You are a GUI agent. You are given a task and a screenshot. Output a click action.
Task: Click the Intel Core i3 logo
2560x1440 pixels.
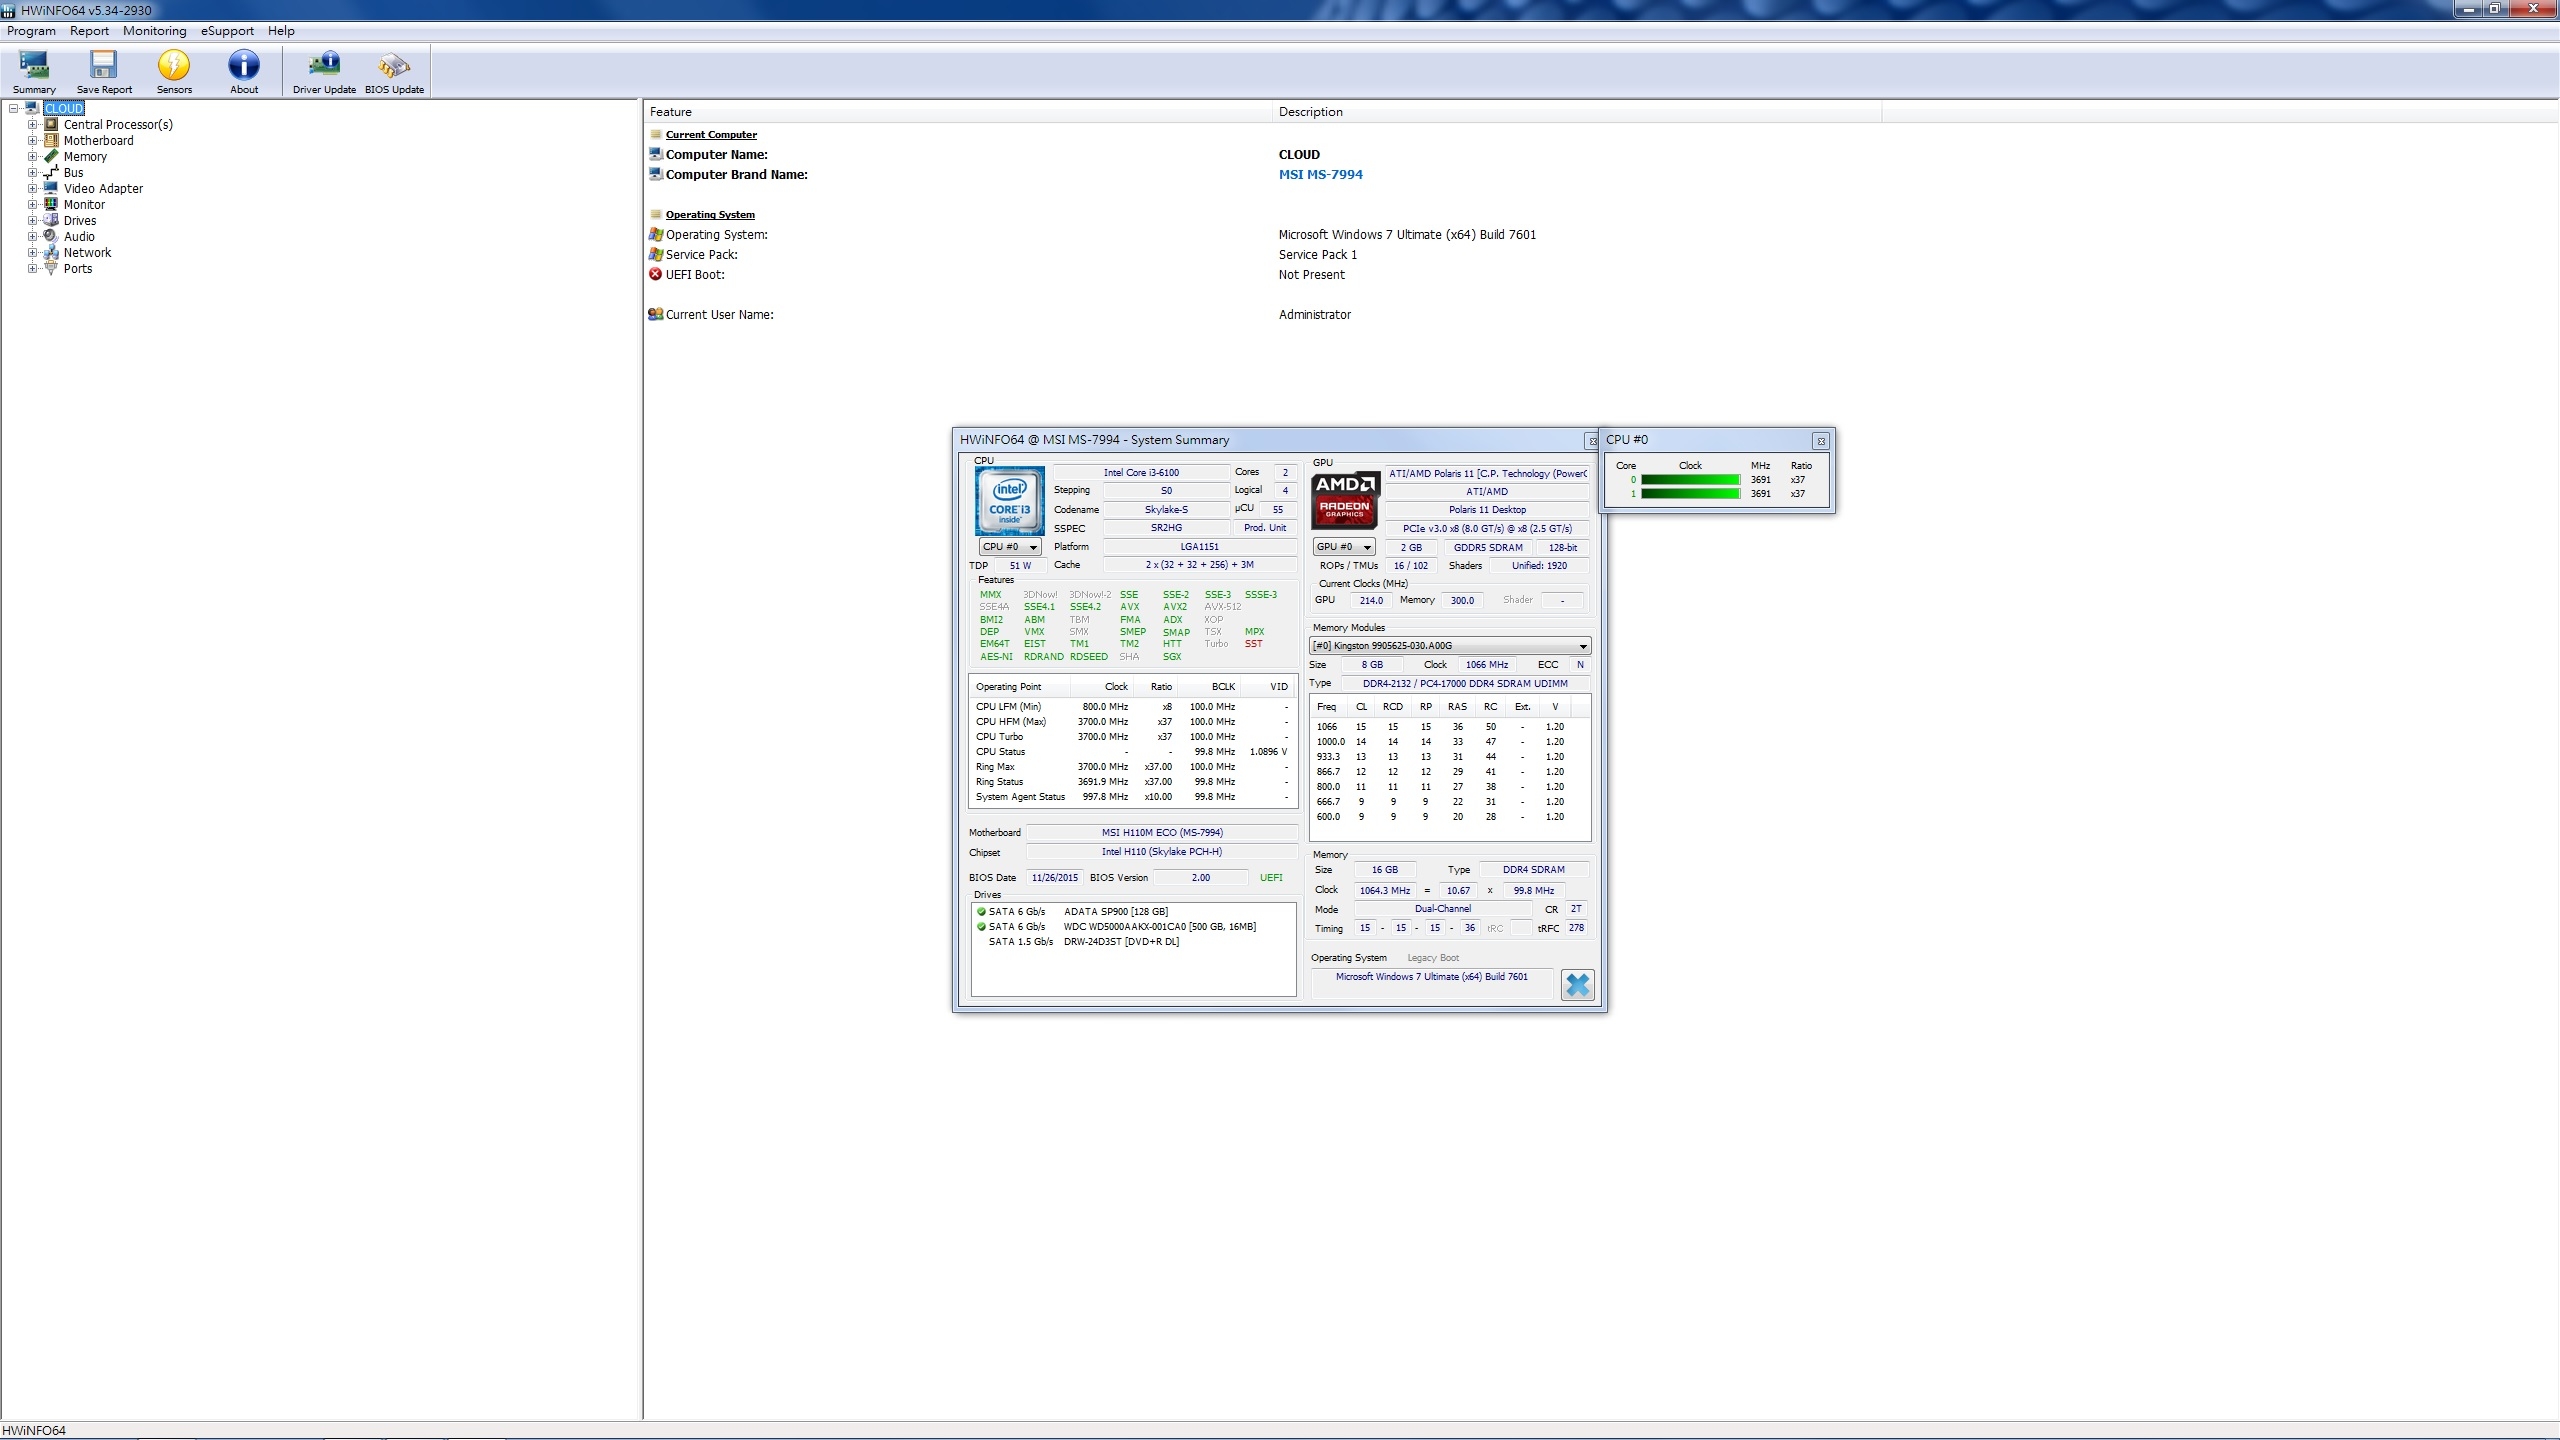click(x=1009, y=500)
